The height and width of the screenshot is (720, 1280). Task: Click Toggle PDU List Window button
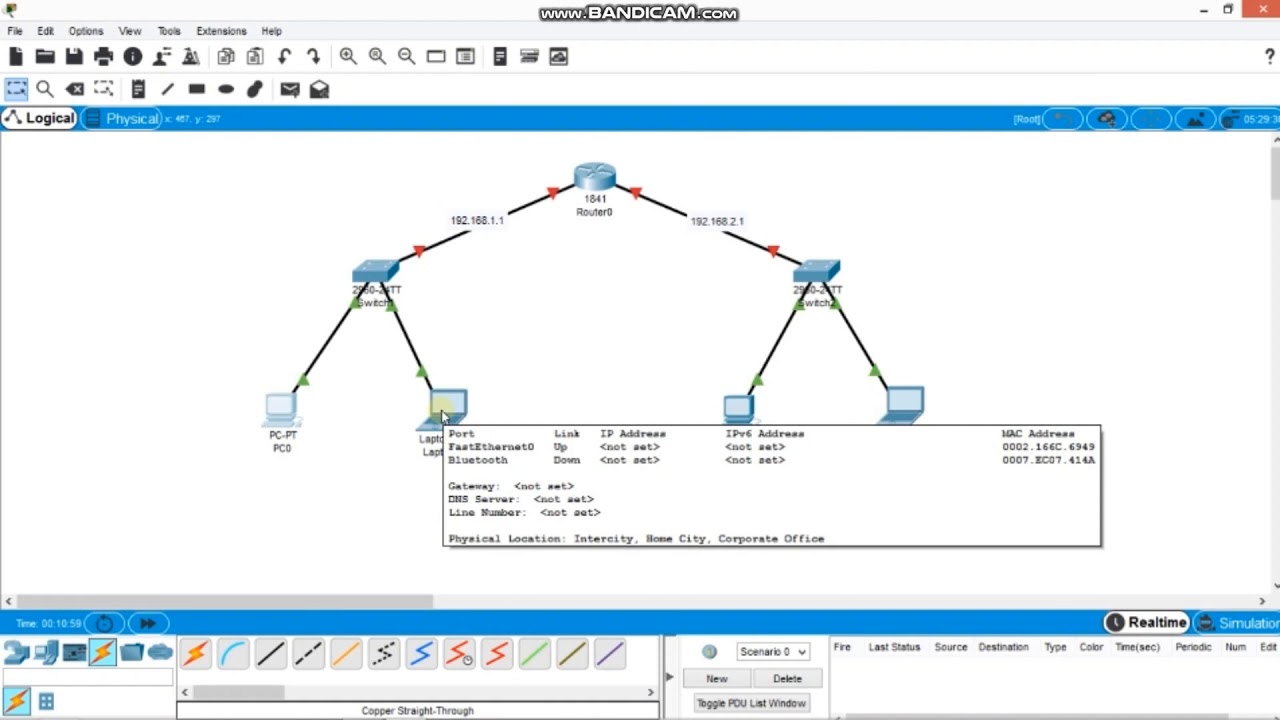pos(751,703)
